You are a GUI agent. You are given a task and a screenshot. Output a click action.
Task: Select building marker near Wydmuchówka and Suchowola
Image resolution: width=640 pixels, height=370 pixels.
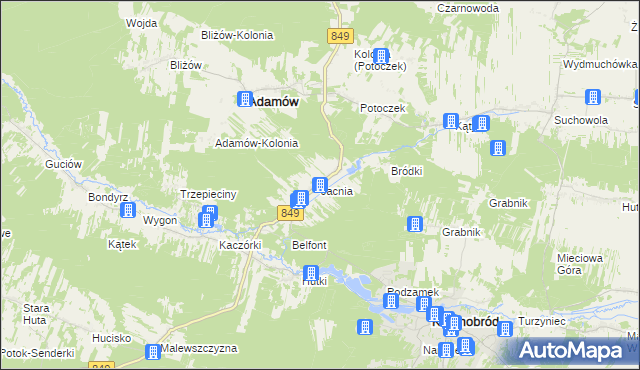pos(593,97)
